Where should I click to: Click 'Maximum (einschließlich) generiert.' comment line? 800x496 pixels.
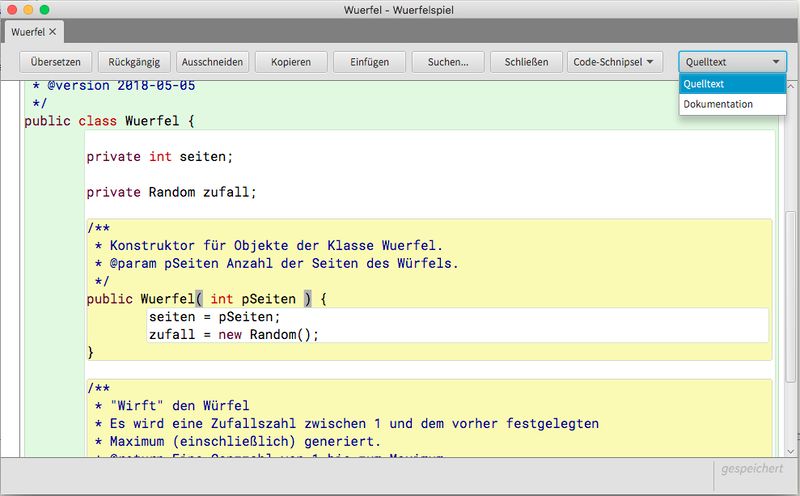(x=237, y=441)
